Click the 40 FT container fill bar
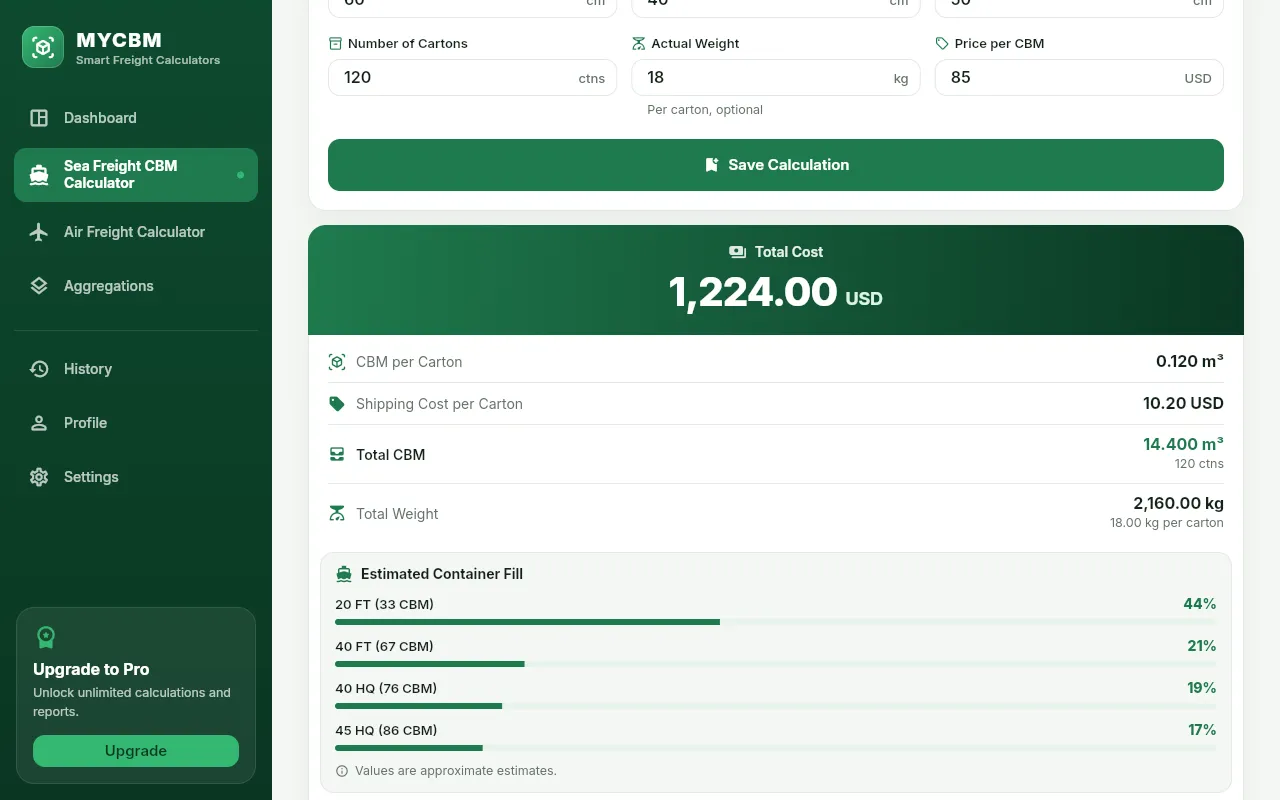 click(776, 664)
